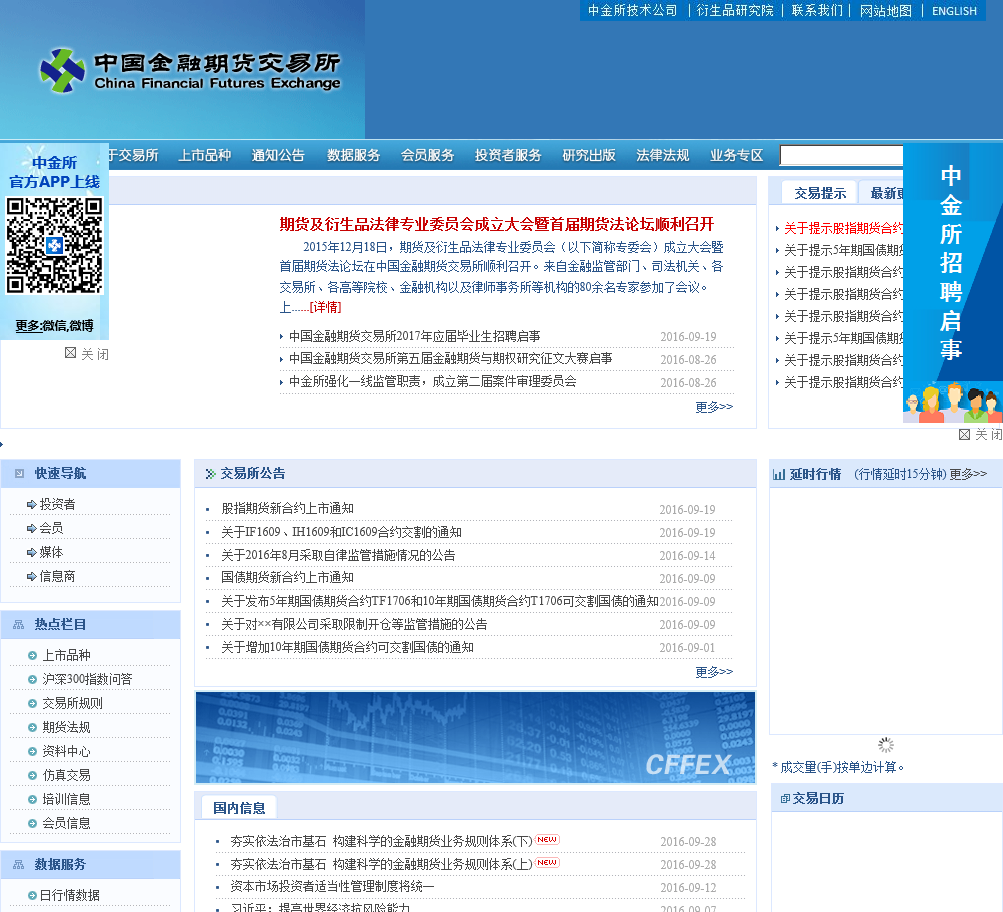Open 网站地图 top link
Viewport: 1003px width, 912px height.
(x=886, y=11)
